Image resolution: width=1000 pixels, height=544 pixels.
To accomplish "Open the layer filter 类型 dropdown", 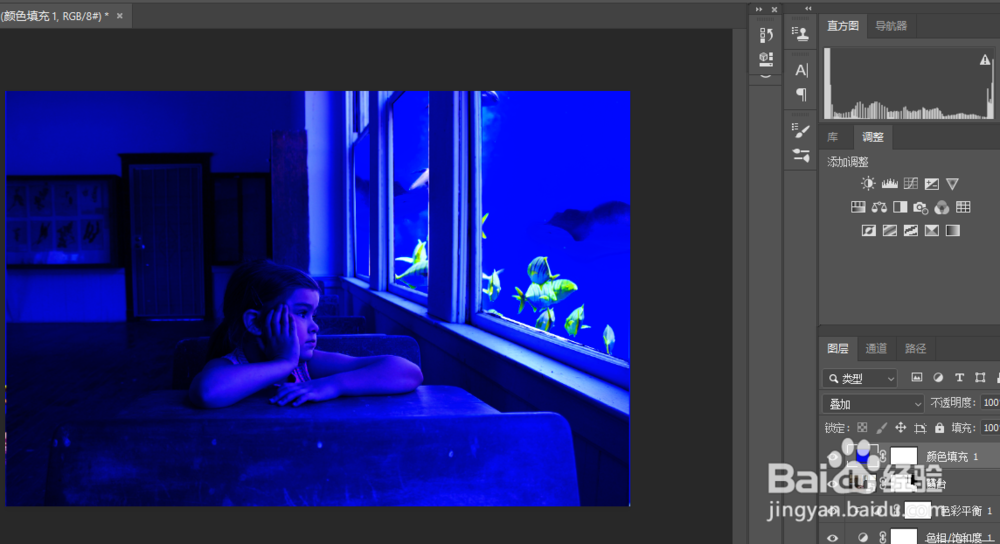I will 860,378.
